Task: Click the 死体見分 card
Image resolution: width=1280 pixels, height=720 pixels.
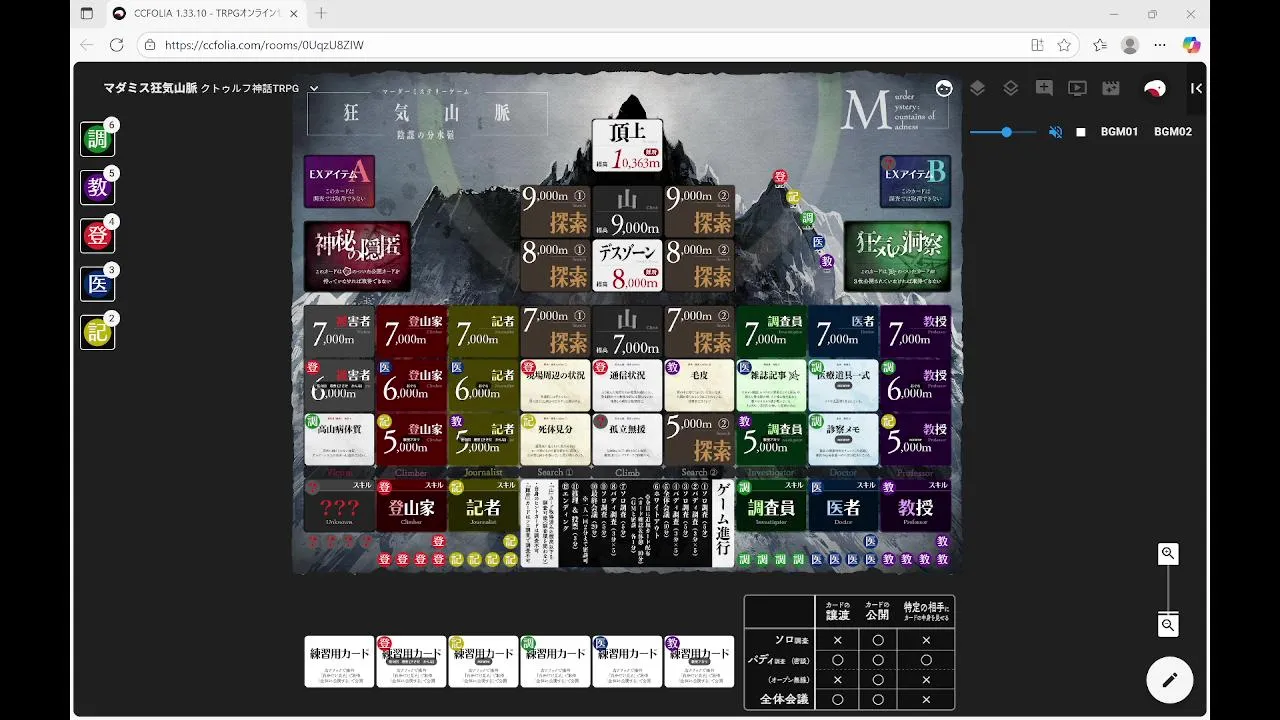Action: click(x=555, y=440)
